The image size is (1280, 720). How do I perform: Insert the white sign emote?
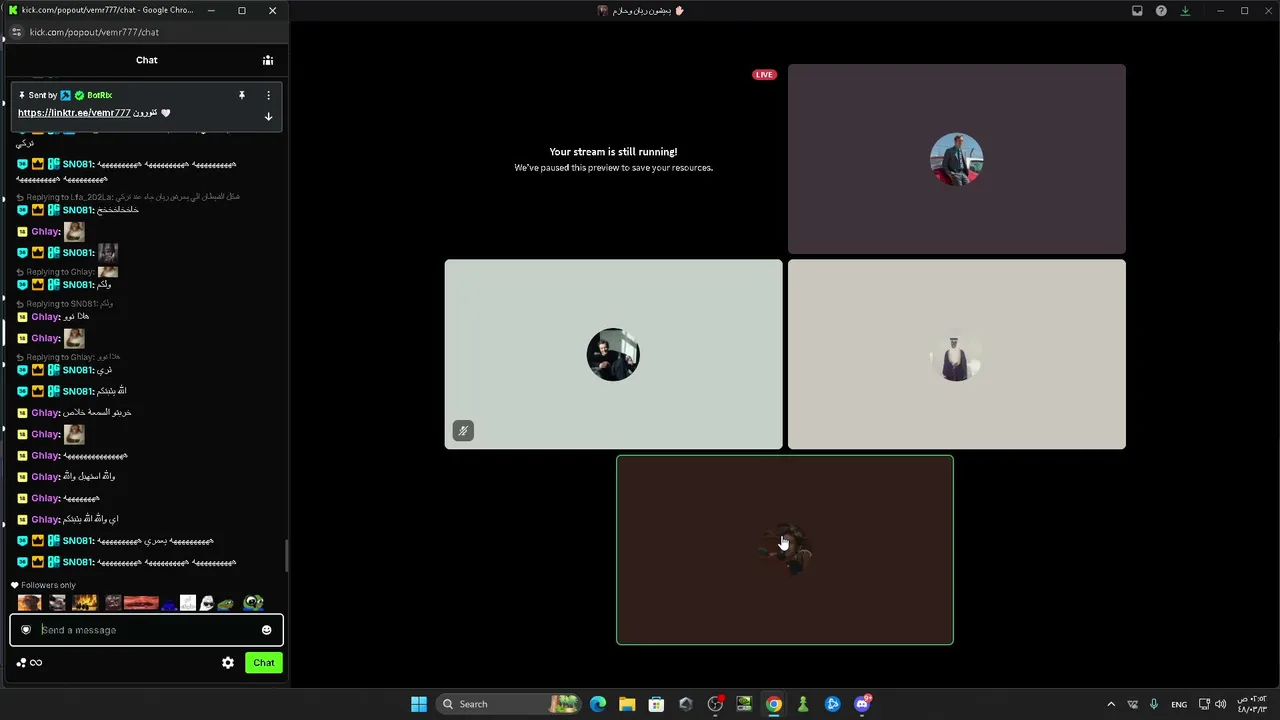187,603
